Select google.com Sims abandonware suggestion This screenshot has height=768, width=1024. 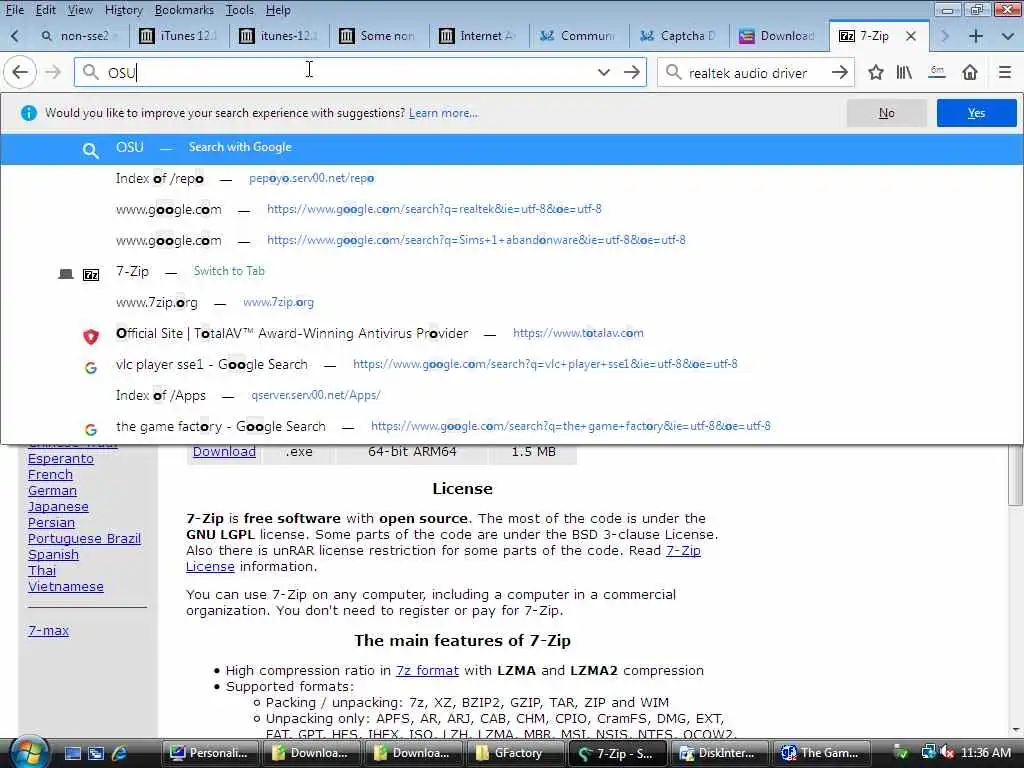pyautogui.click(x=512, y=240)
